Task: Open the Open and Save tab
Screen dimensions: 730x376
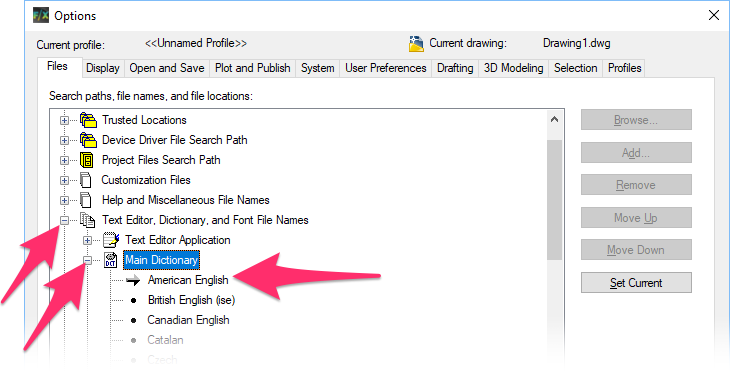Action: tap(167, 68)
